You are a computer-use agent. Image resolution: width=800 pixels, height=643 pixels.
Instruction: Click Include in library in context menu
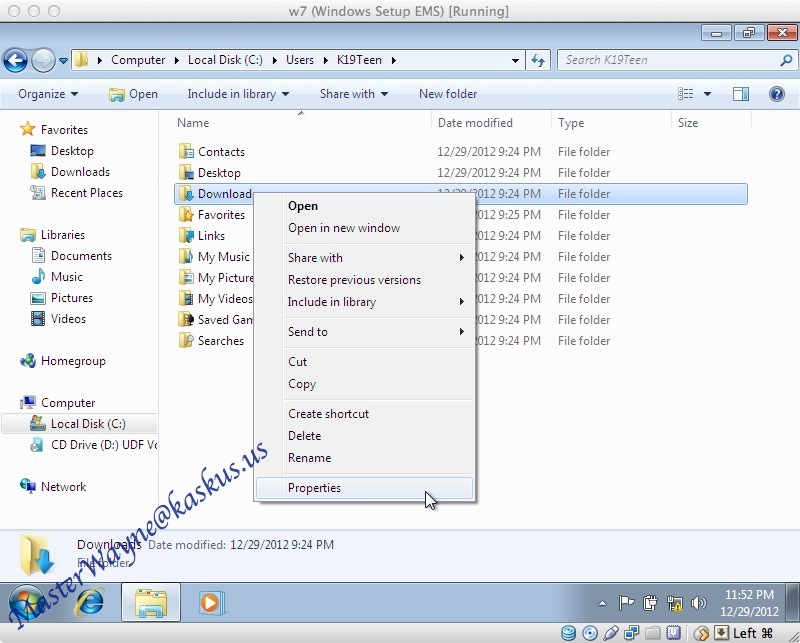(x=364, y=302)
